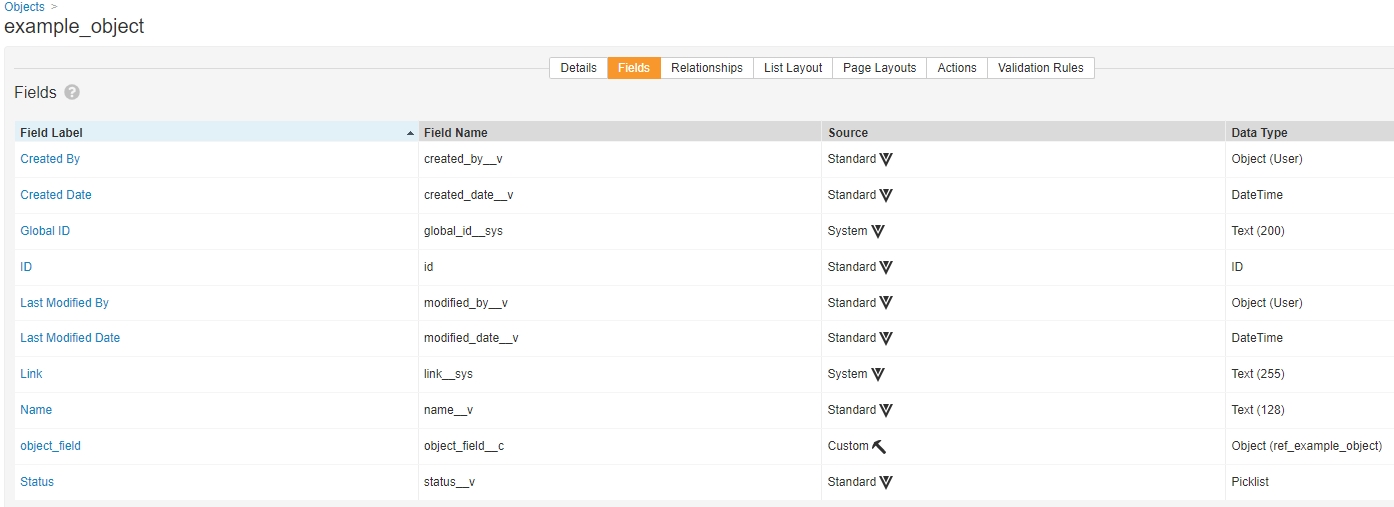Switch to the Relationships tab
The width and height of the screenshot is (1394, 507).
(706, 68)
